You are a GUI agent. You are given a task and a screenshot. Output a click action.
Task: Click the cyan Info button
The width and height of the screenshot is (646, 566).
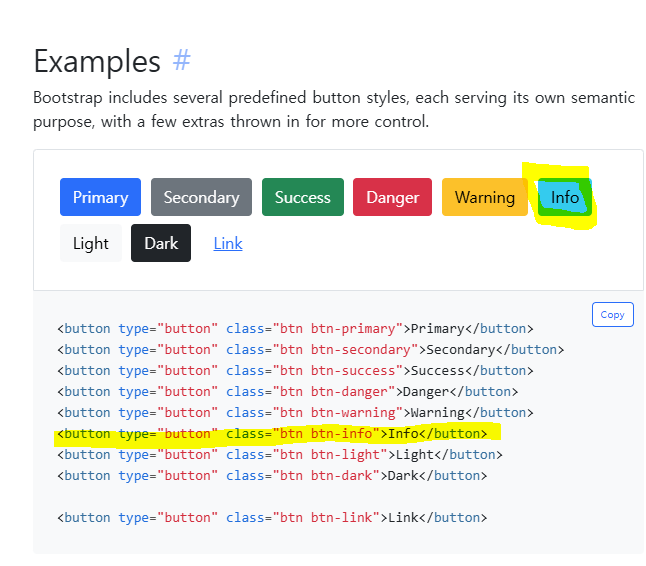point(565,197)
